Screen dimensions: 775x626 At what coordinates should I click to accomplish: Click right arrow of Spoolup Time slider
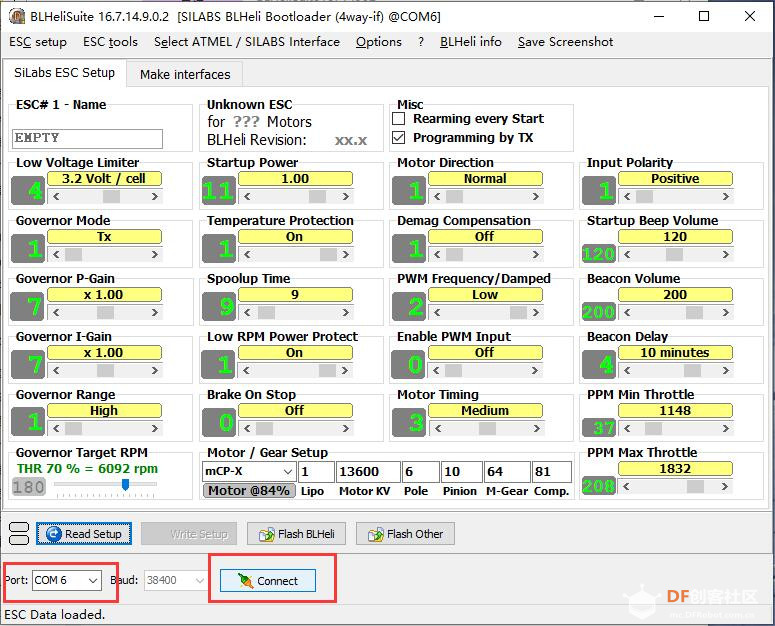pos(345,312)
